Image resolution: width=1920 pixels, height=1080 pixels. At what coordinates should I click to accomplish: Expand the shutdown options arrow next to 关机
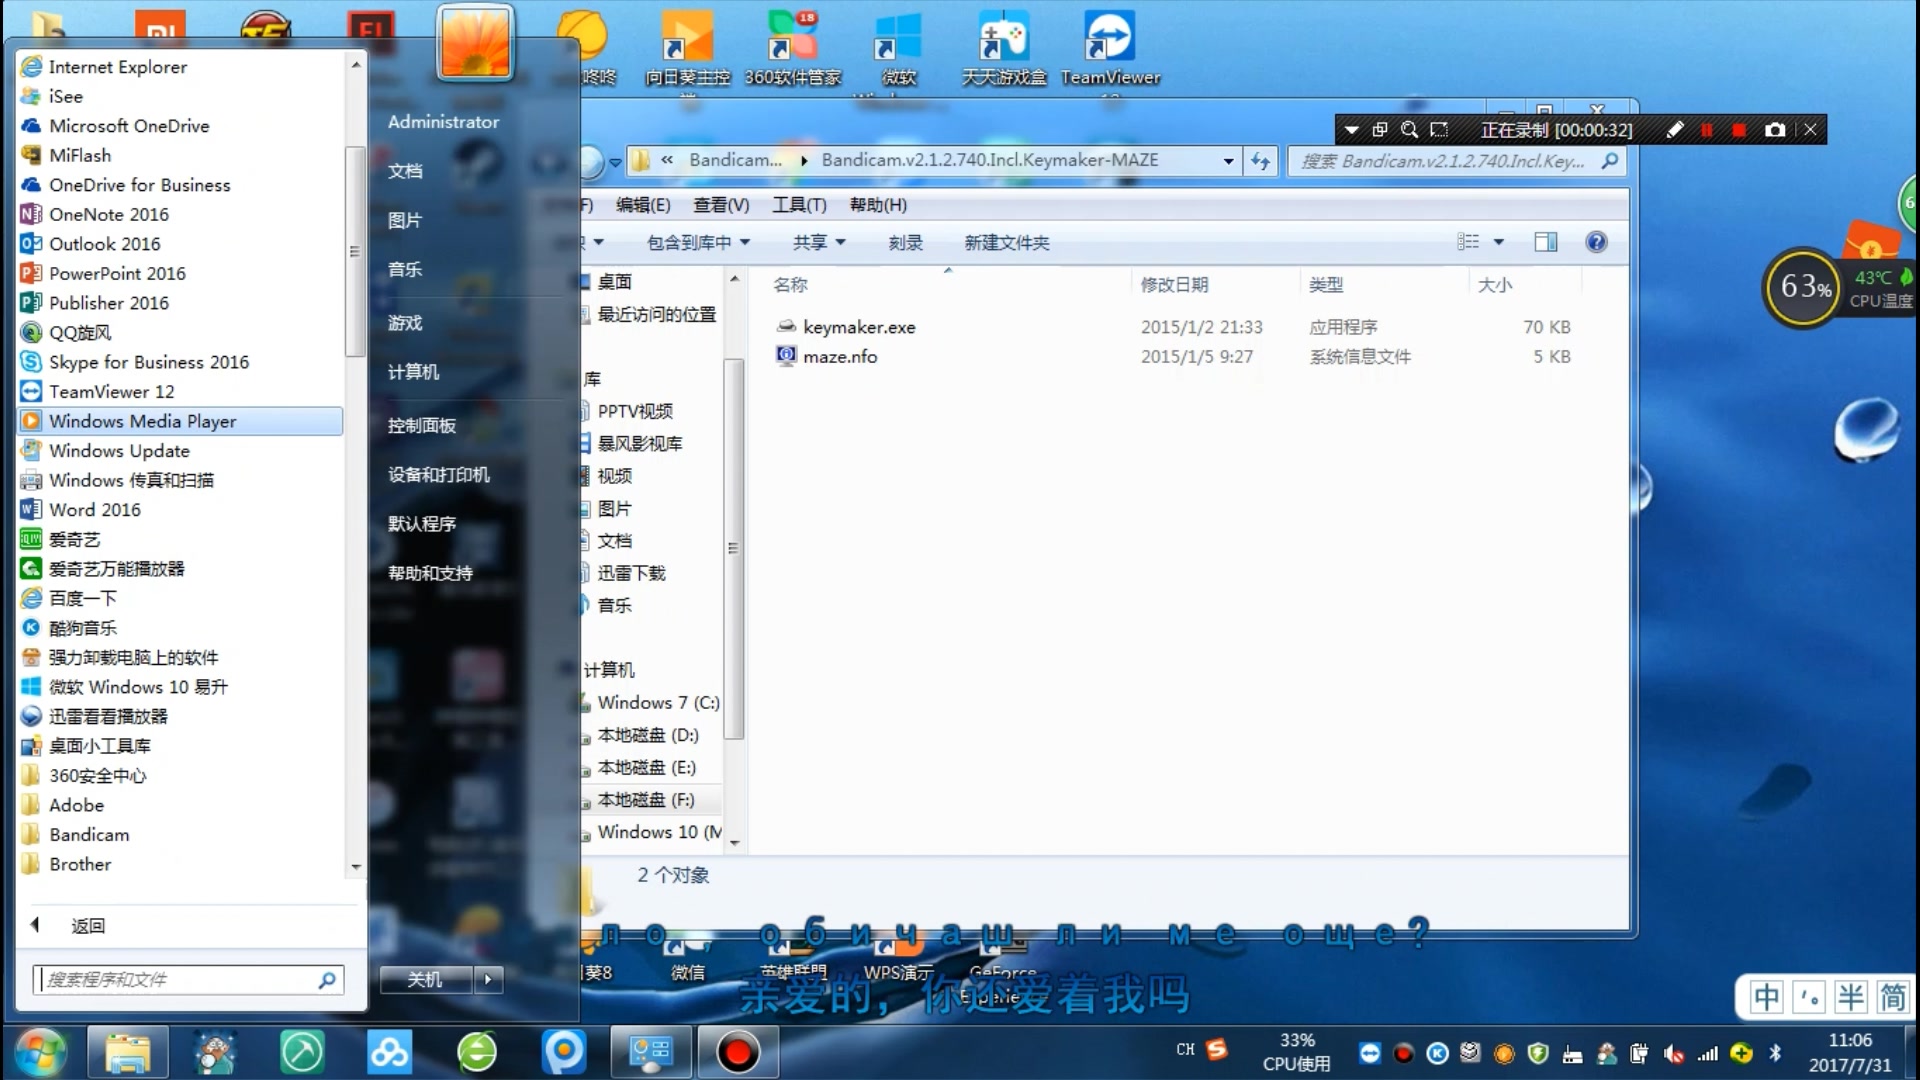(488, 980)
